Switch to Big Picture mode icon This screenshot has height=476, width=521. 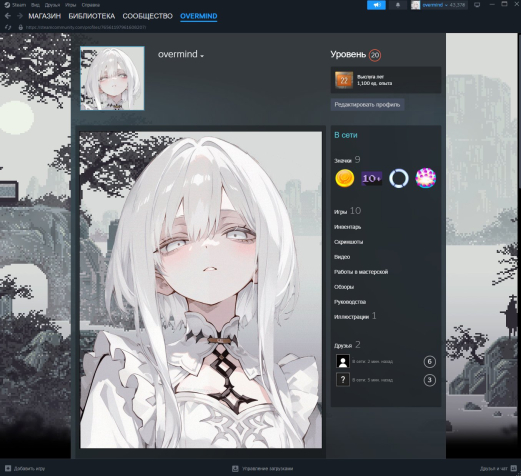coord(477,5)
